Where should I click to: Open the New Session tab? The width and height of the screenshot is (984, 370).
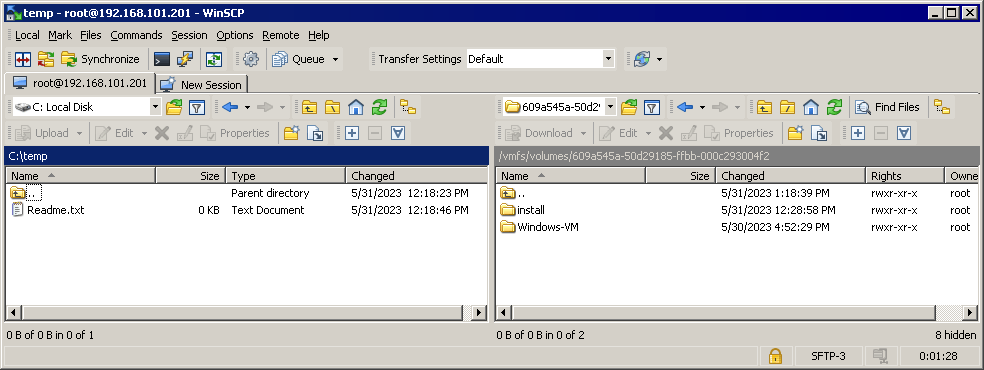202,84
